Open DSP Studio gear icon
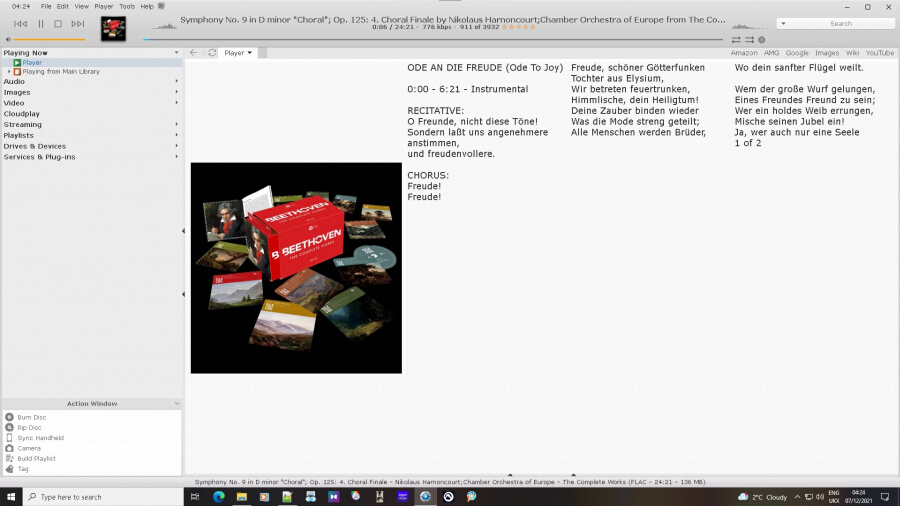 tap(762, 40)
